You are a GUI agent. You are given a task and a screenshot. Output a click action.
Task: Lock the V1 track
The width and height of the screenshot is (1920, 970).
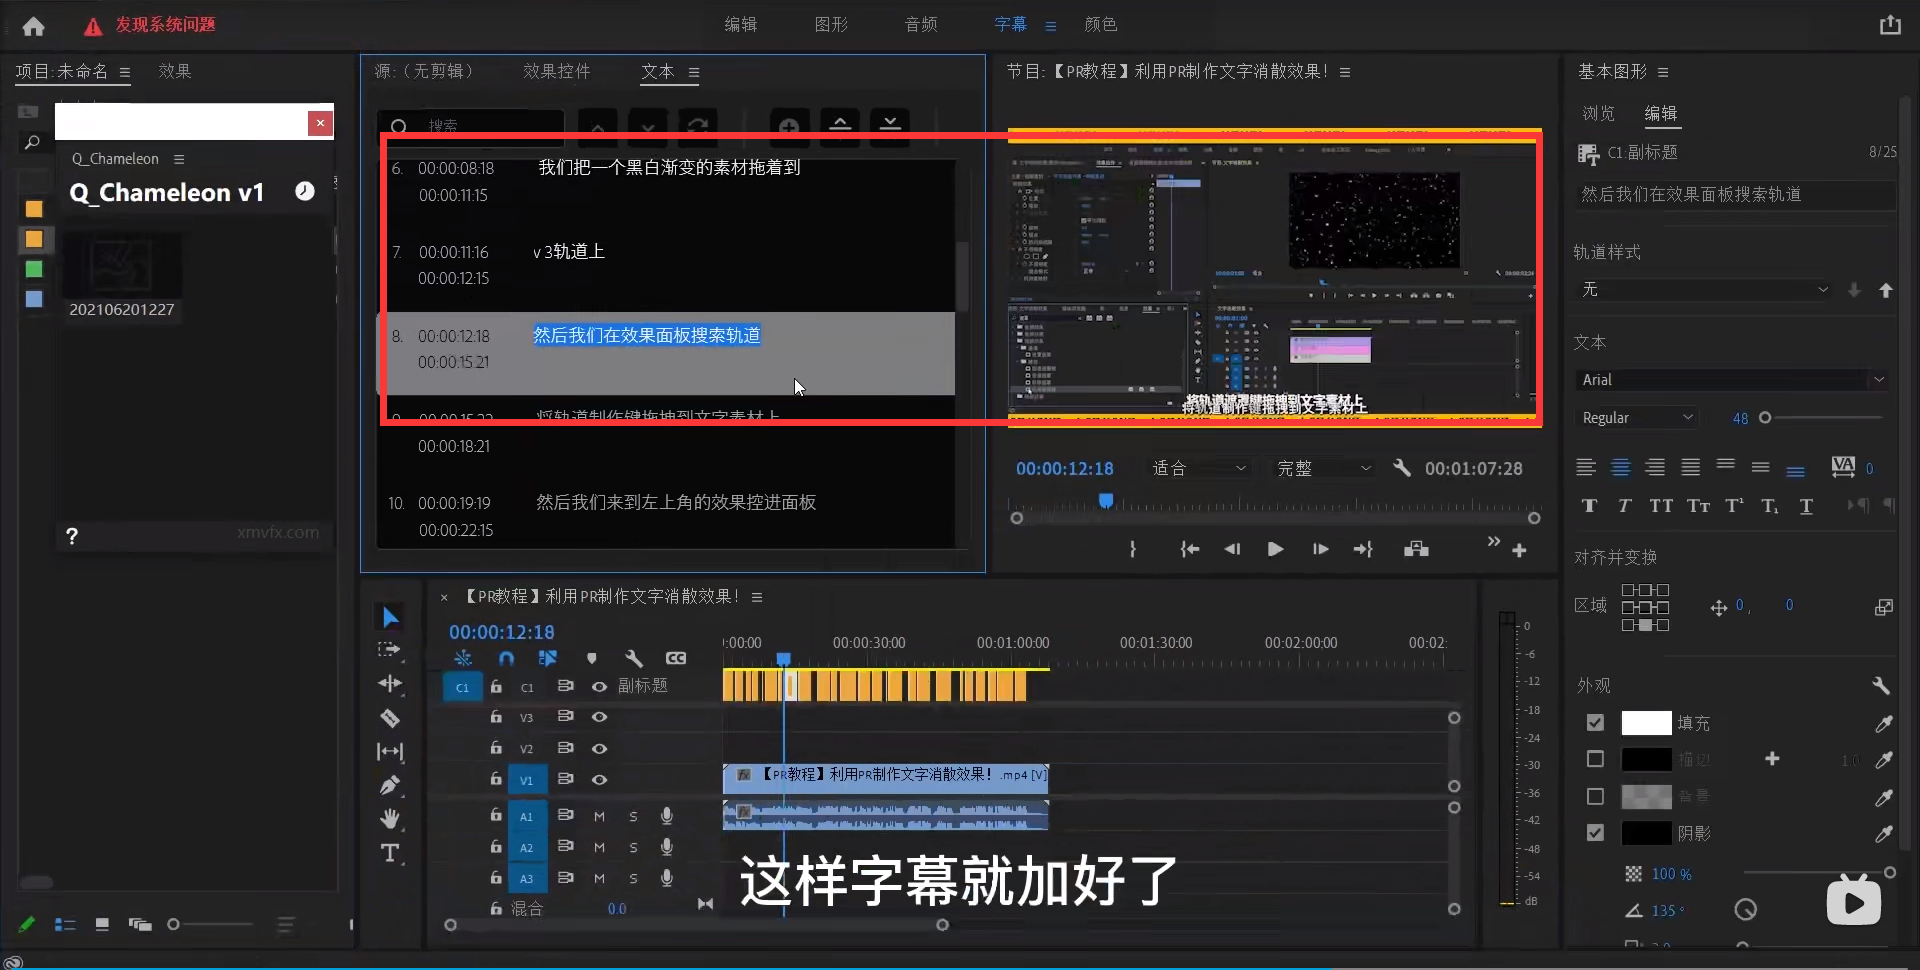click(496, 779)
